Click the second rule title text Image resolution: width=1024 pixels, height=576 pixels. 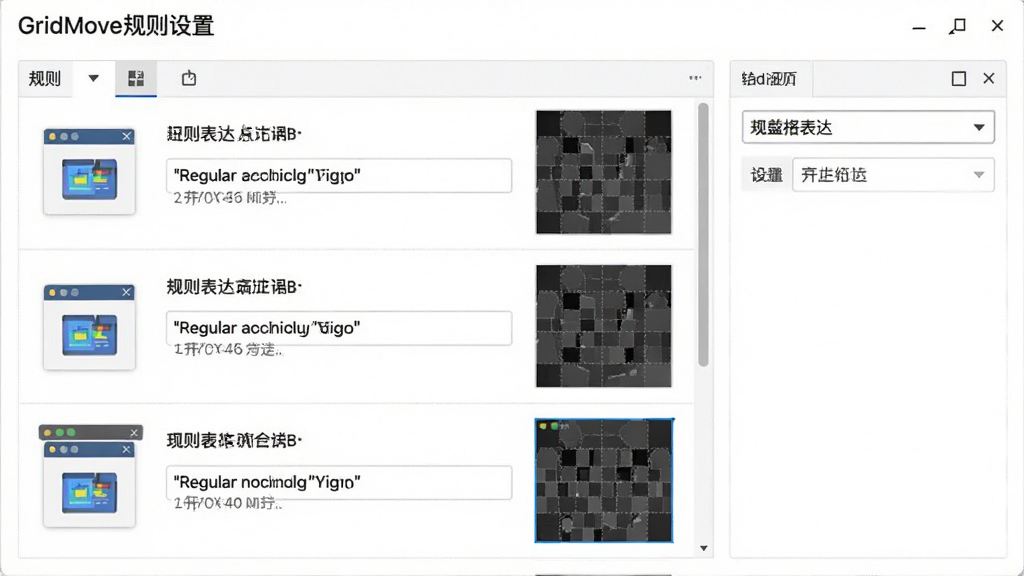coord(234,287)
